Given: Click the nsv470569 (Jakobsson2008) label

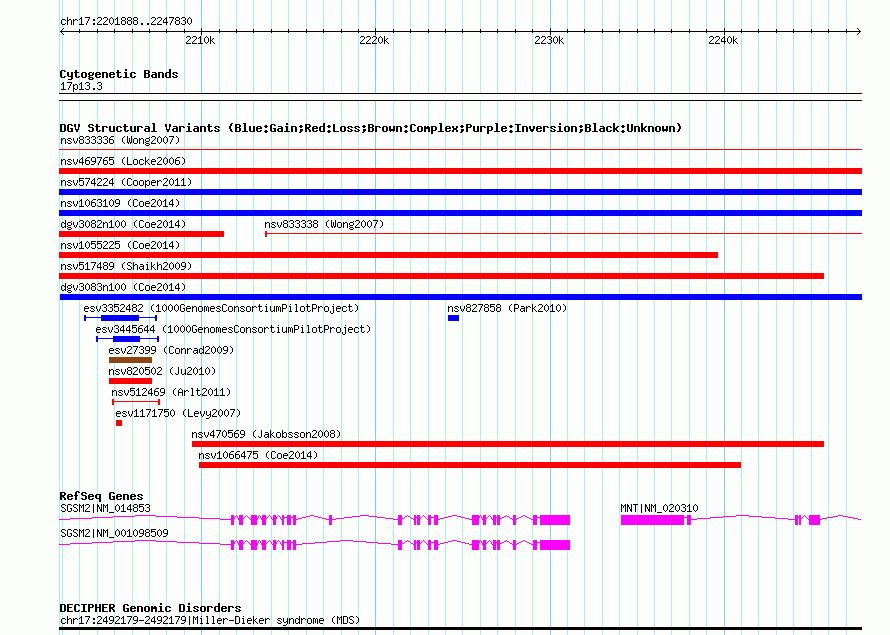Looking at the screenshot, I should point(266,434).
